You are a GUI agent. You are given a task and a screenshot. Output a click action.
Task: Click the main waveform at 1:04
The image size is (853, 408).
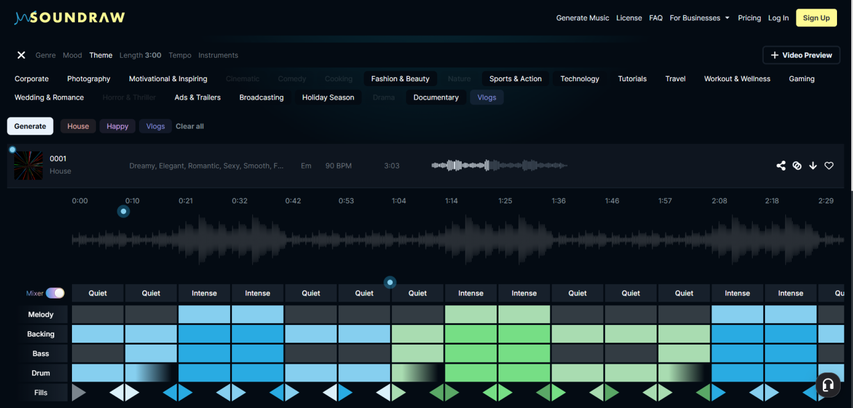pos(399,240)
